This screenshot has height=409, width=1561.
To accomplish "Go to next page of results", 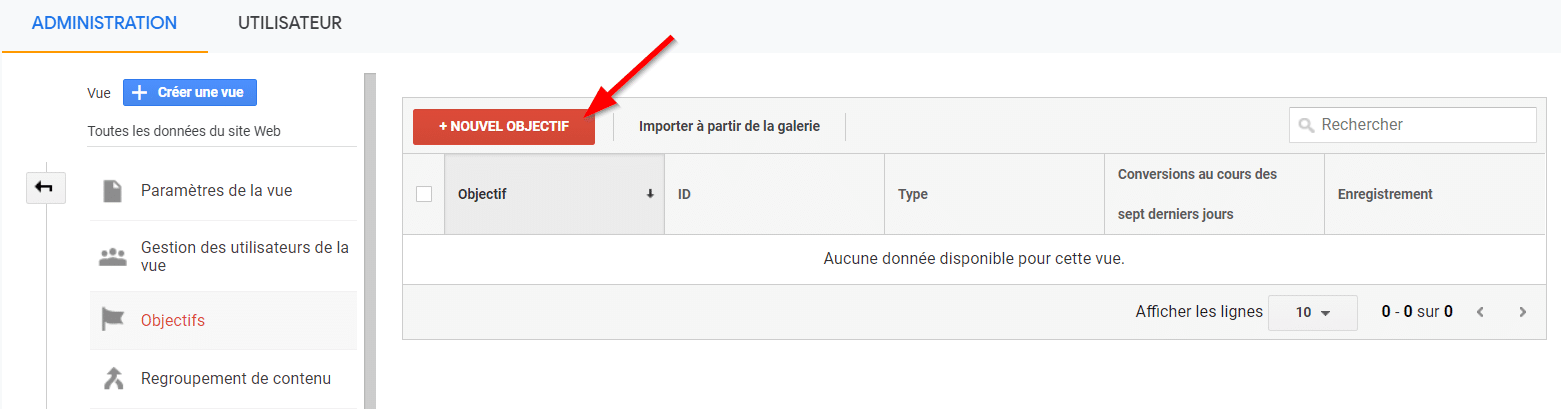I will tap(1523, 312).
